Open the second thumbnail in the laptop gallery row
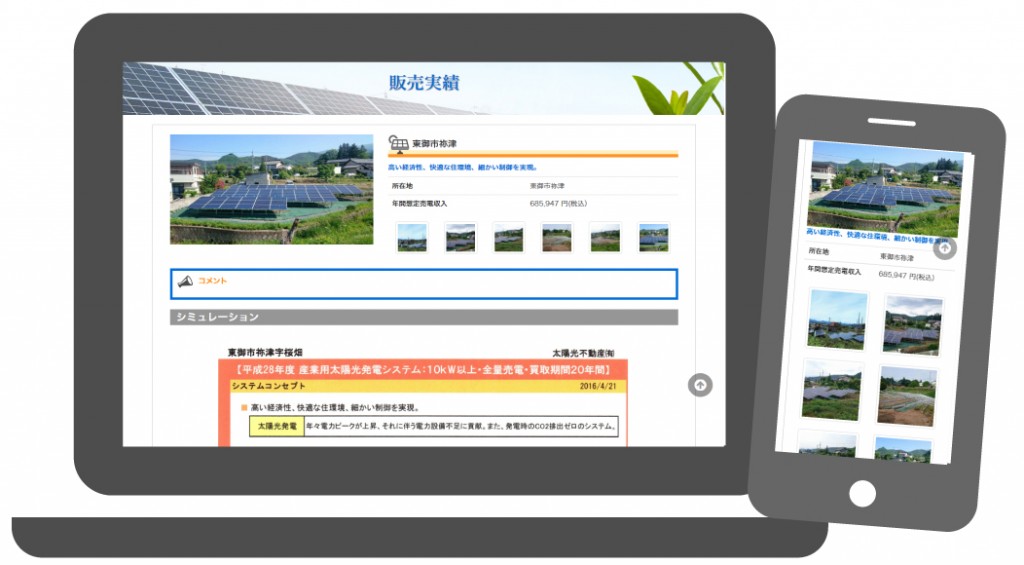The height and width of the screenshot is (565, 1024). pyautogui.click(x=460, y=237)
